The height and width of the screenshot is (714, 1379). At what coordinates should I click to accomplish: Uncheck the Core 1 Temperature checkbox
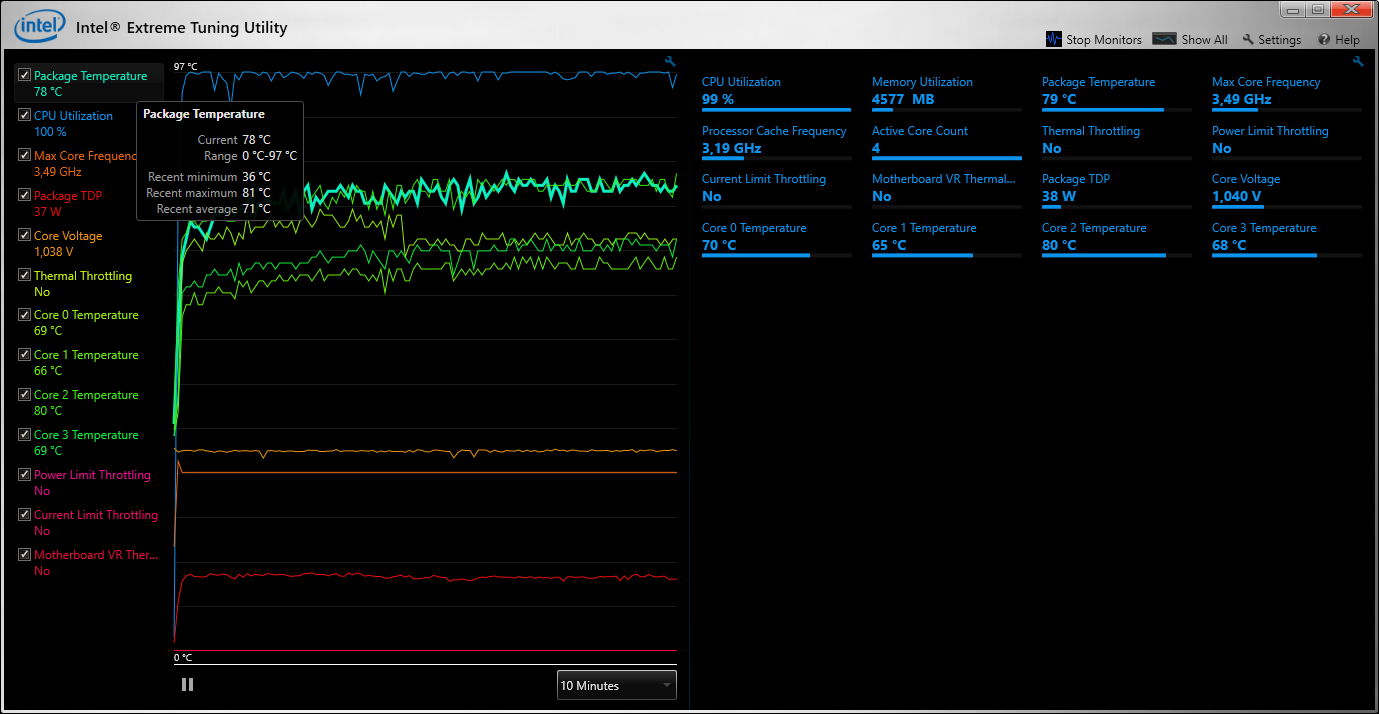pos(25,354)
